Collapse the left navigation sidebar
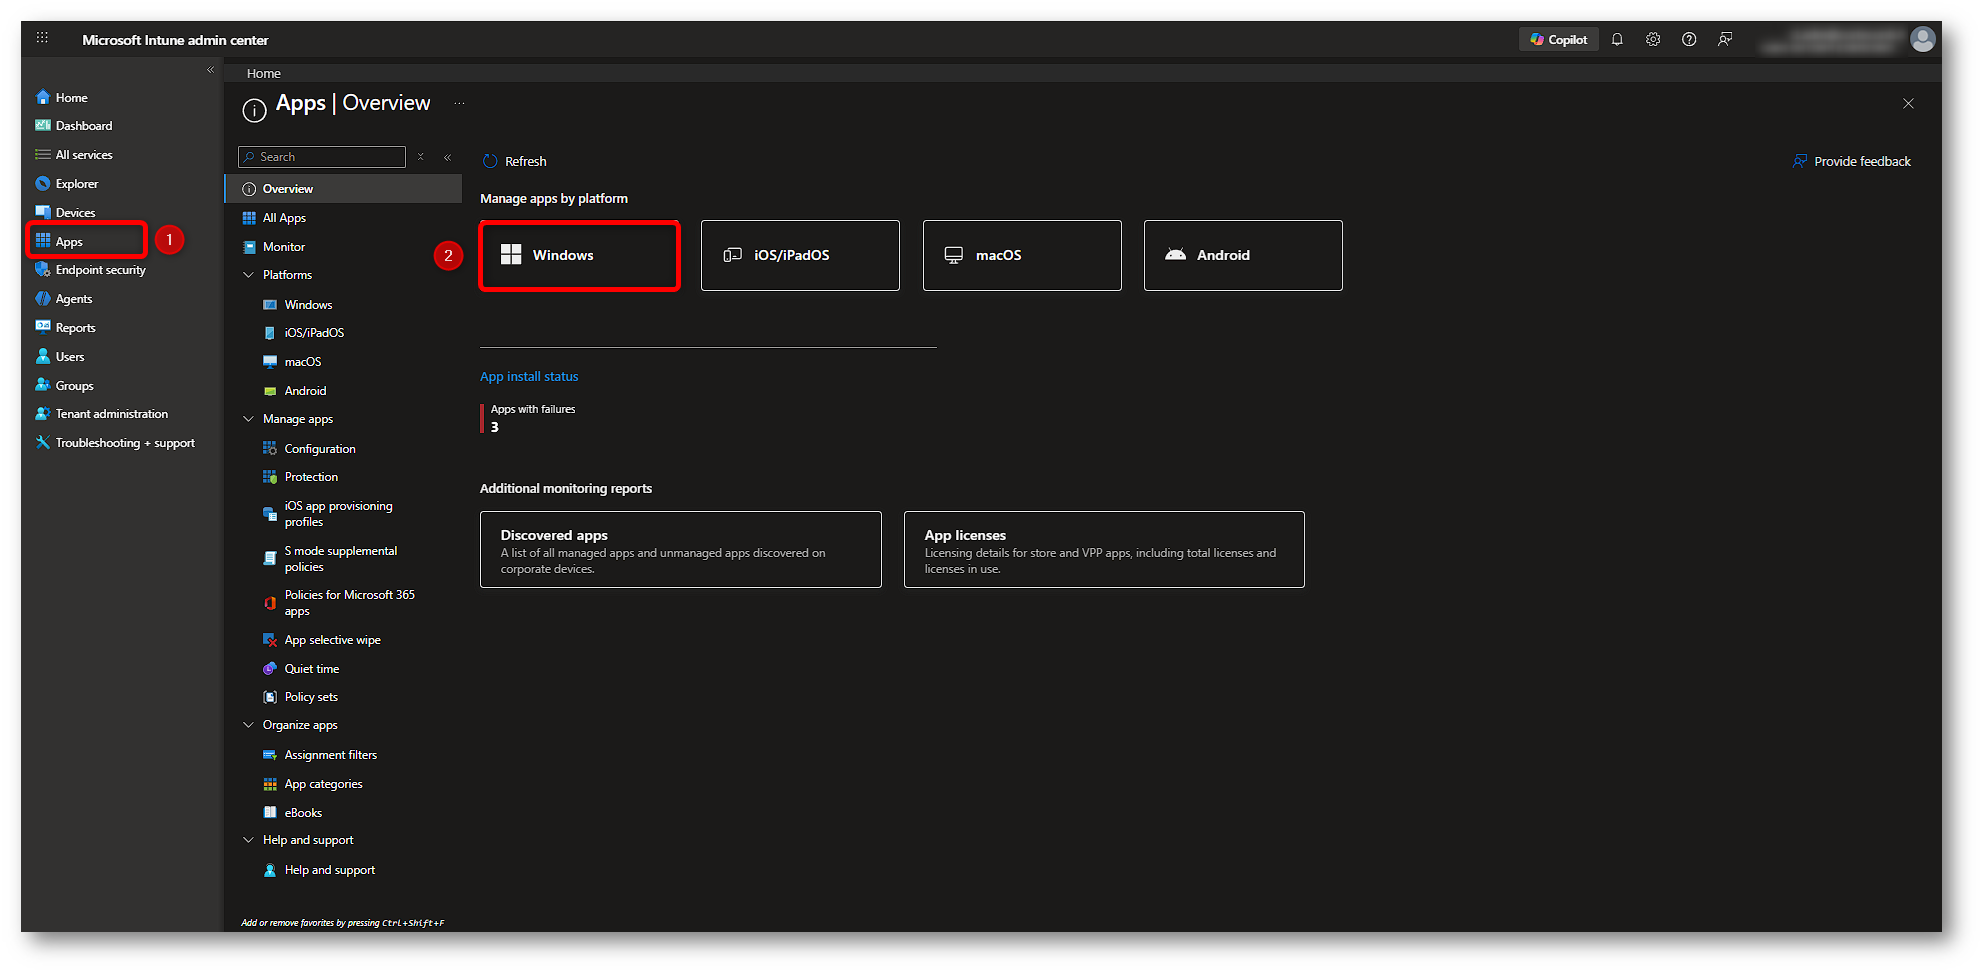The height and width of the screenshot is (974, 1984). click(210, 70)
